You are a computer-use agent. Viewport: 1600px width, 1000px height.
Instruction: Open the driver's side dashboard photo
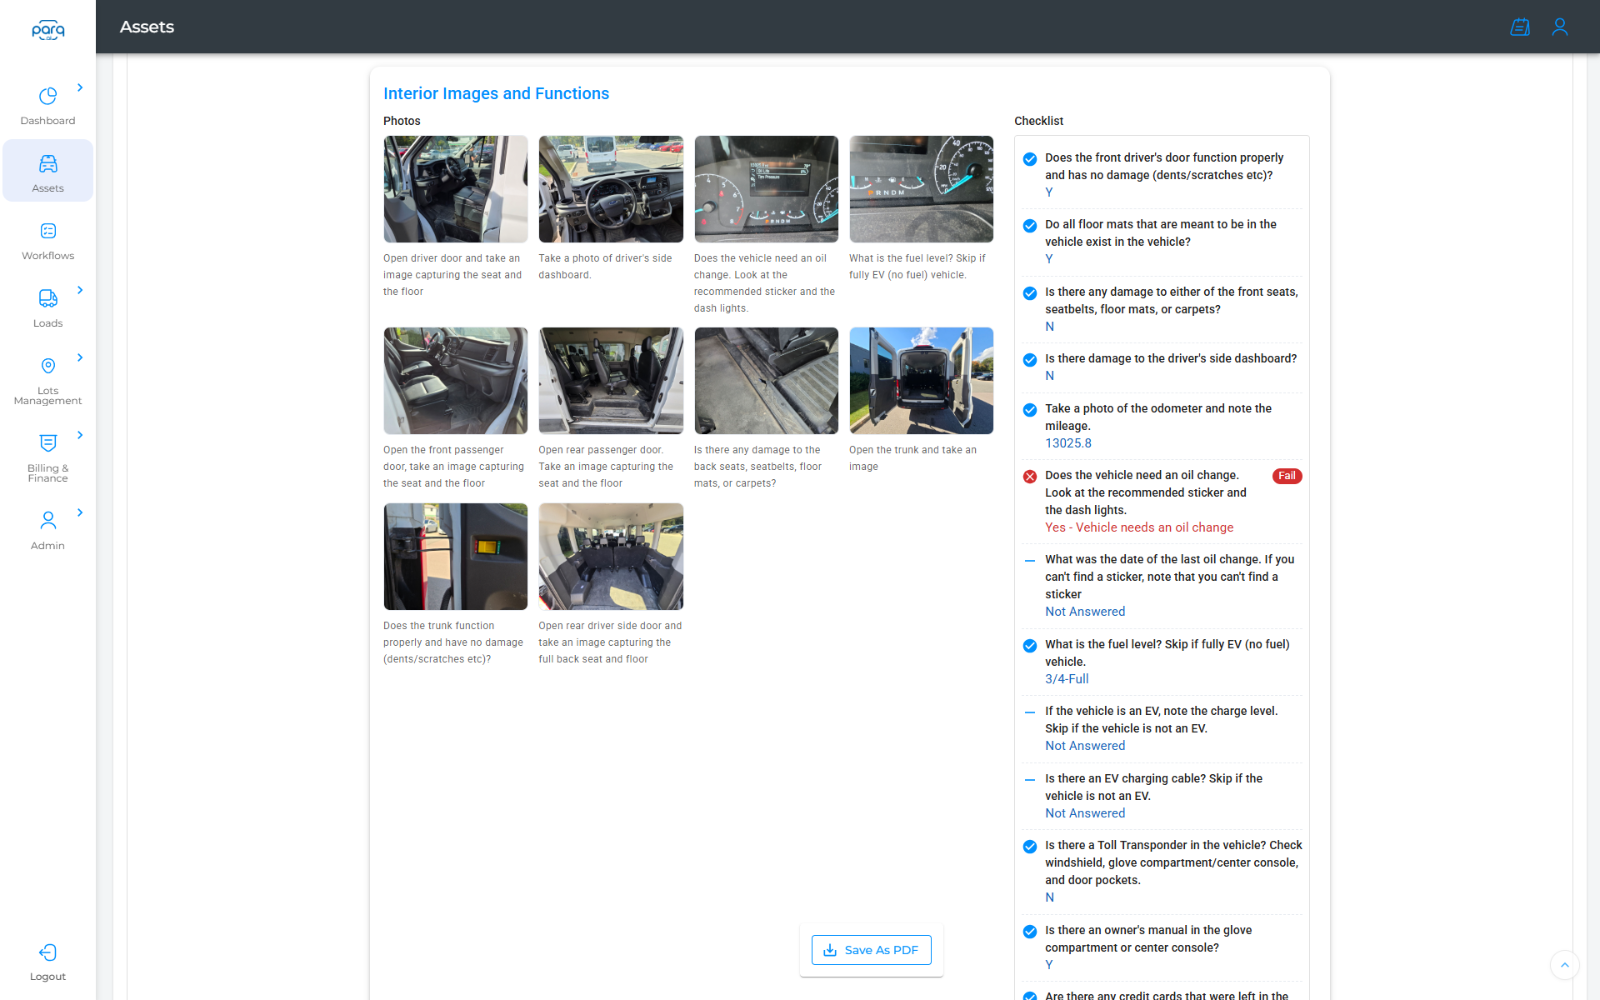pyautogui.click(x=611, y=189)
